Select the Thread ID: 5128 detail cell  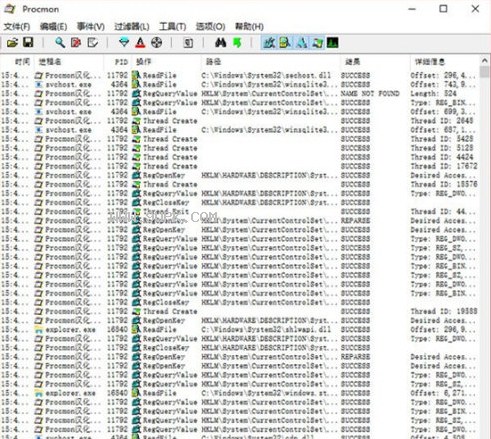tap(442, 148)
